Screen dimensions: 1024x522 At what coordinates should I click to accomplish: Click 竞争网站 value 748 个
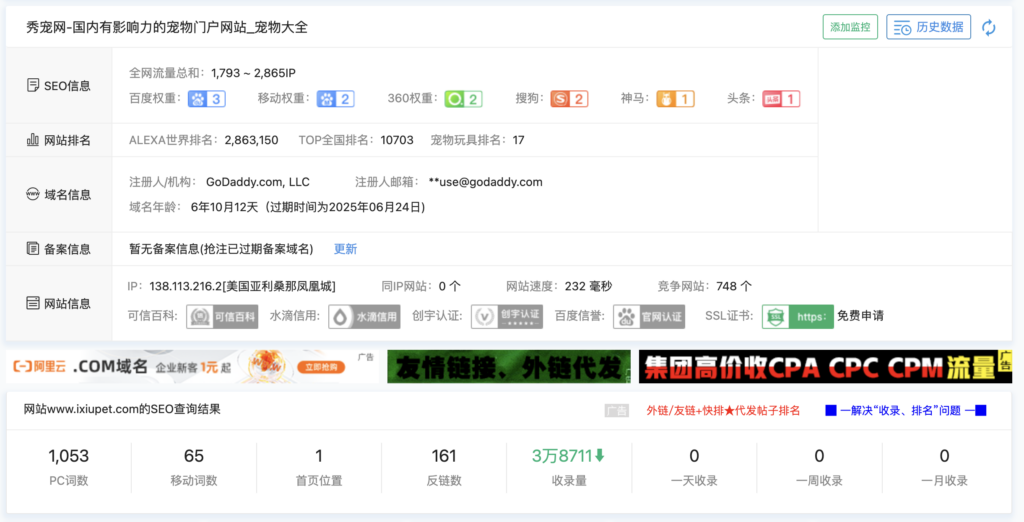tap(734, 286)
